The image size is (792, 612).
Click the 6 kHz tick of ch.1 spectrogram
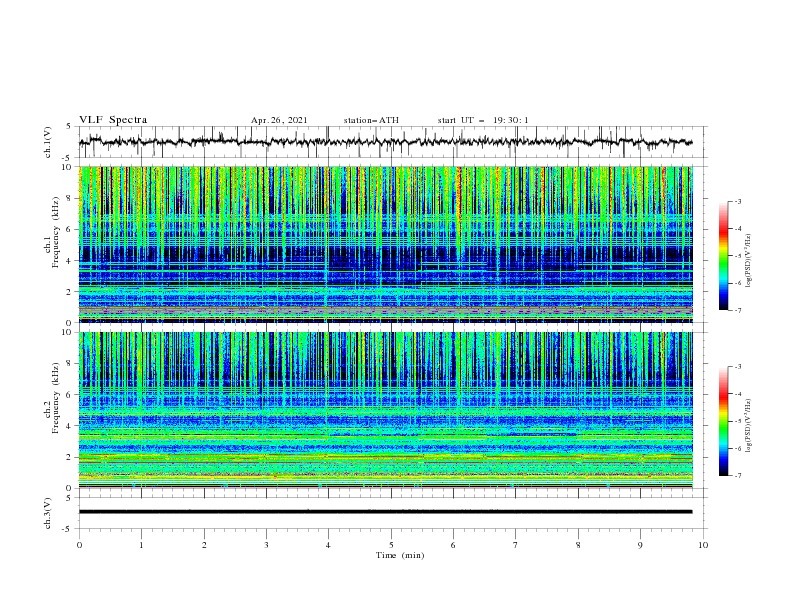point(70,230)
